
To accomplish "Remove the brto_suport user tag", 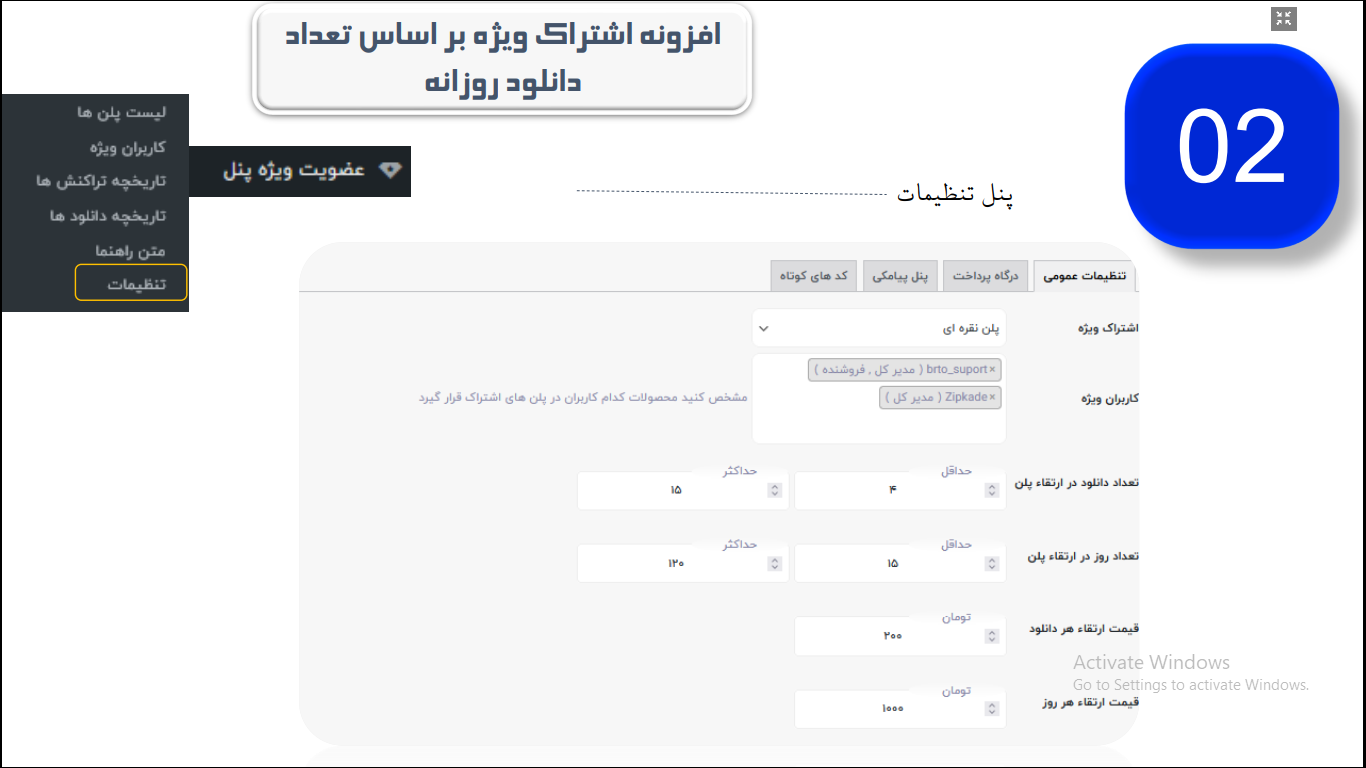I will [x=992, y=370].
